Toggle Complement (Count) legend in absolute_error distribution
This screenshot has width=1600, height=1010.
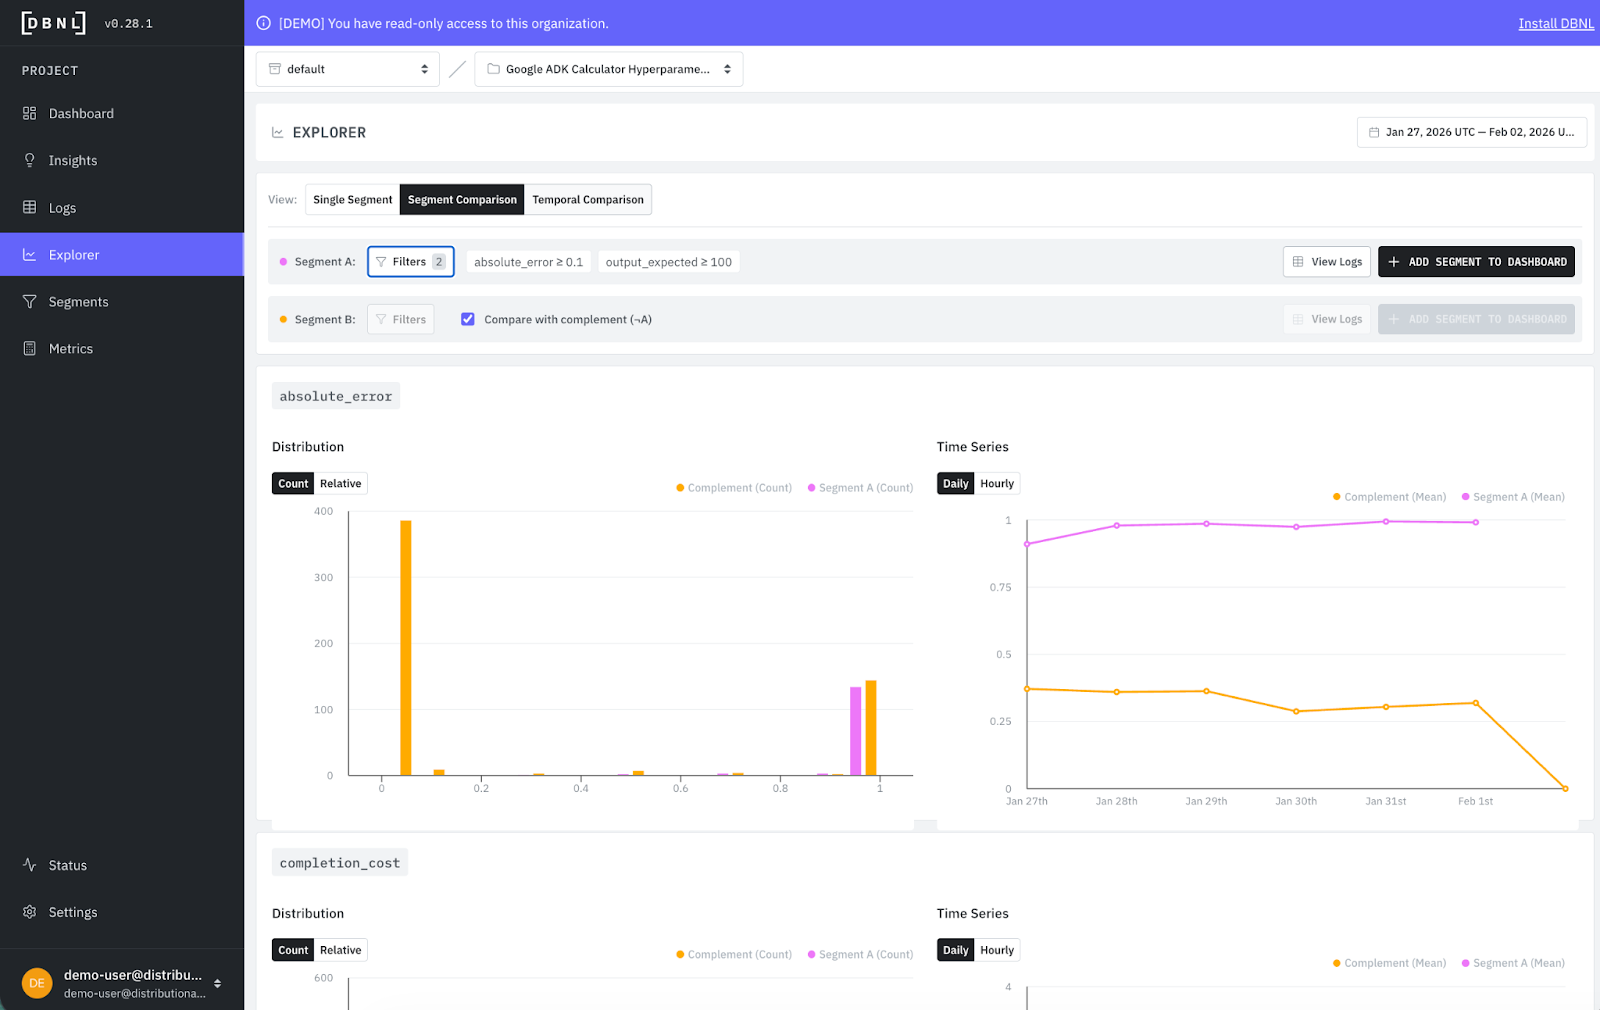click(x=734, y=488)
